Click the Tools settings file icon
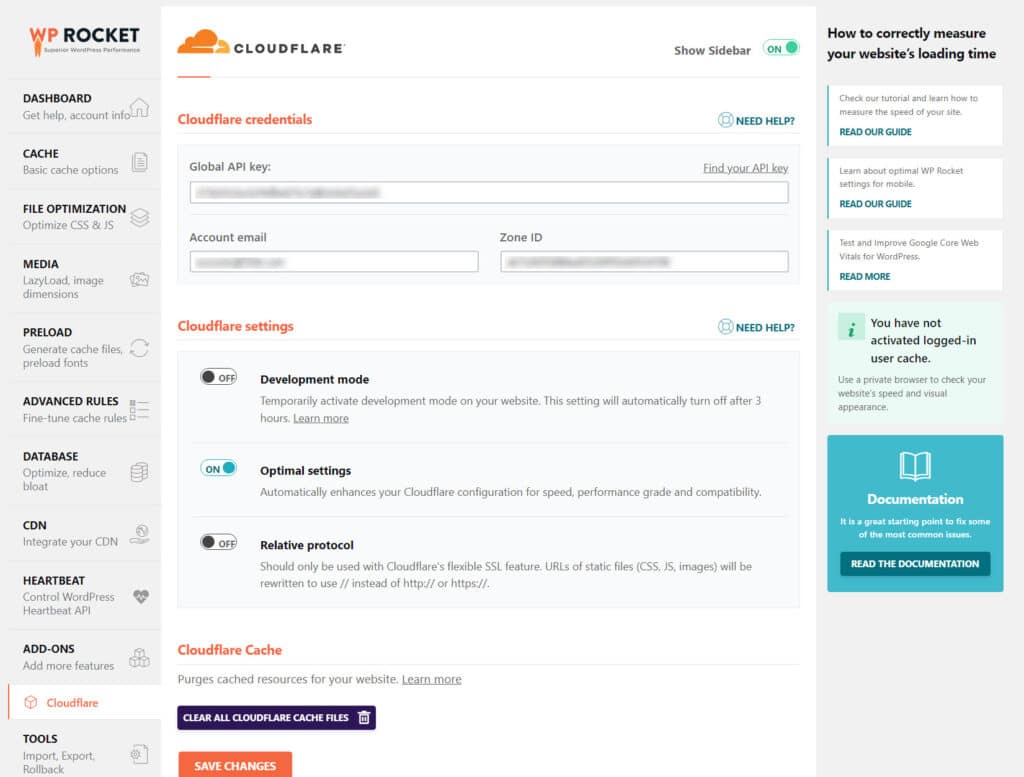Viewport: 1024px width, 777px height. coord(139,754)
